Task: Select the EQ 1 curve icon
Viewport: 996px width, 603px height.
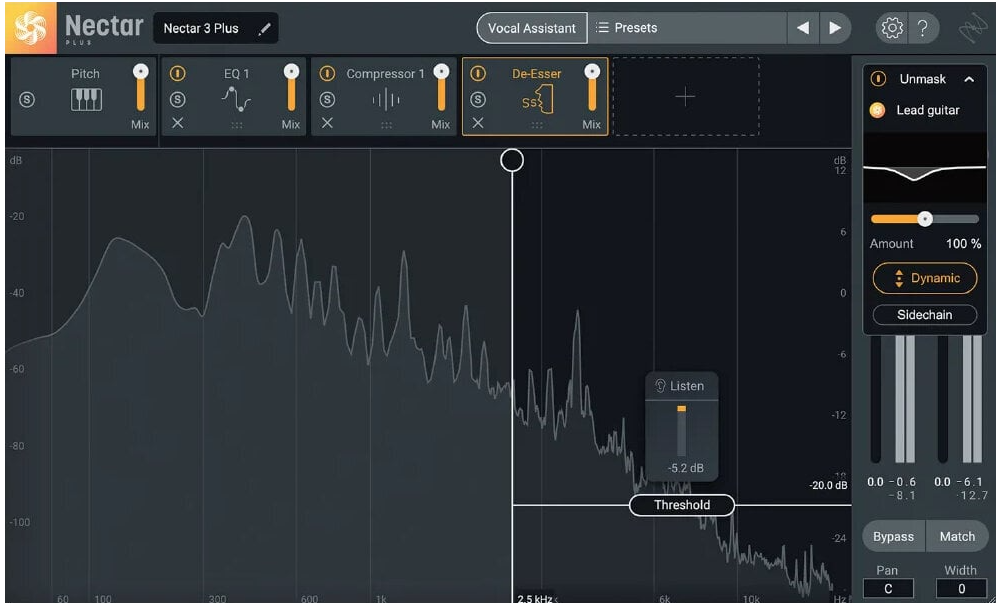Action: [236, 99]
